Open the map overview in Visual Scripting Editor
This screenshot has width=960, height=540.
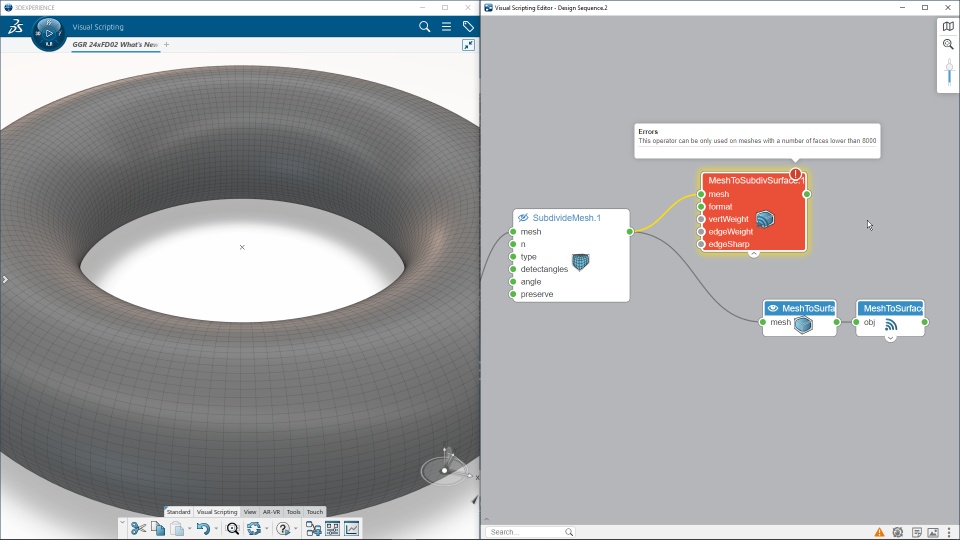coord(948,26)
